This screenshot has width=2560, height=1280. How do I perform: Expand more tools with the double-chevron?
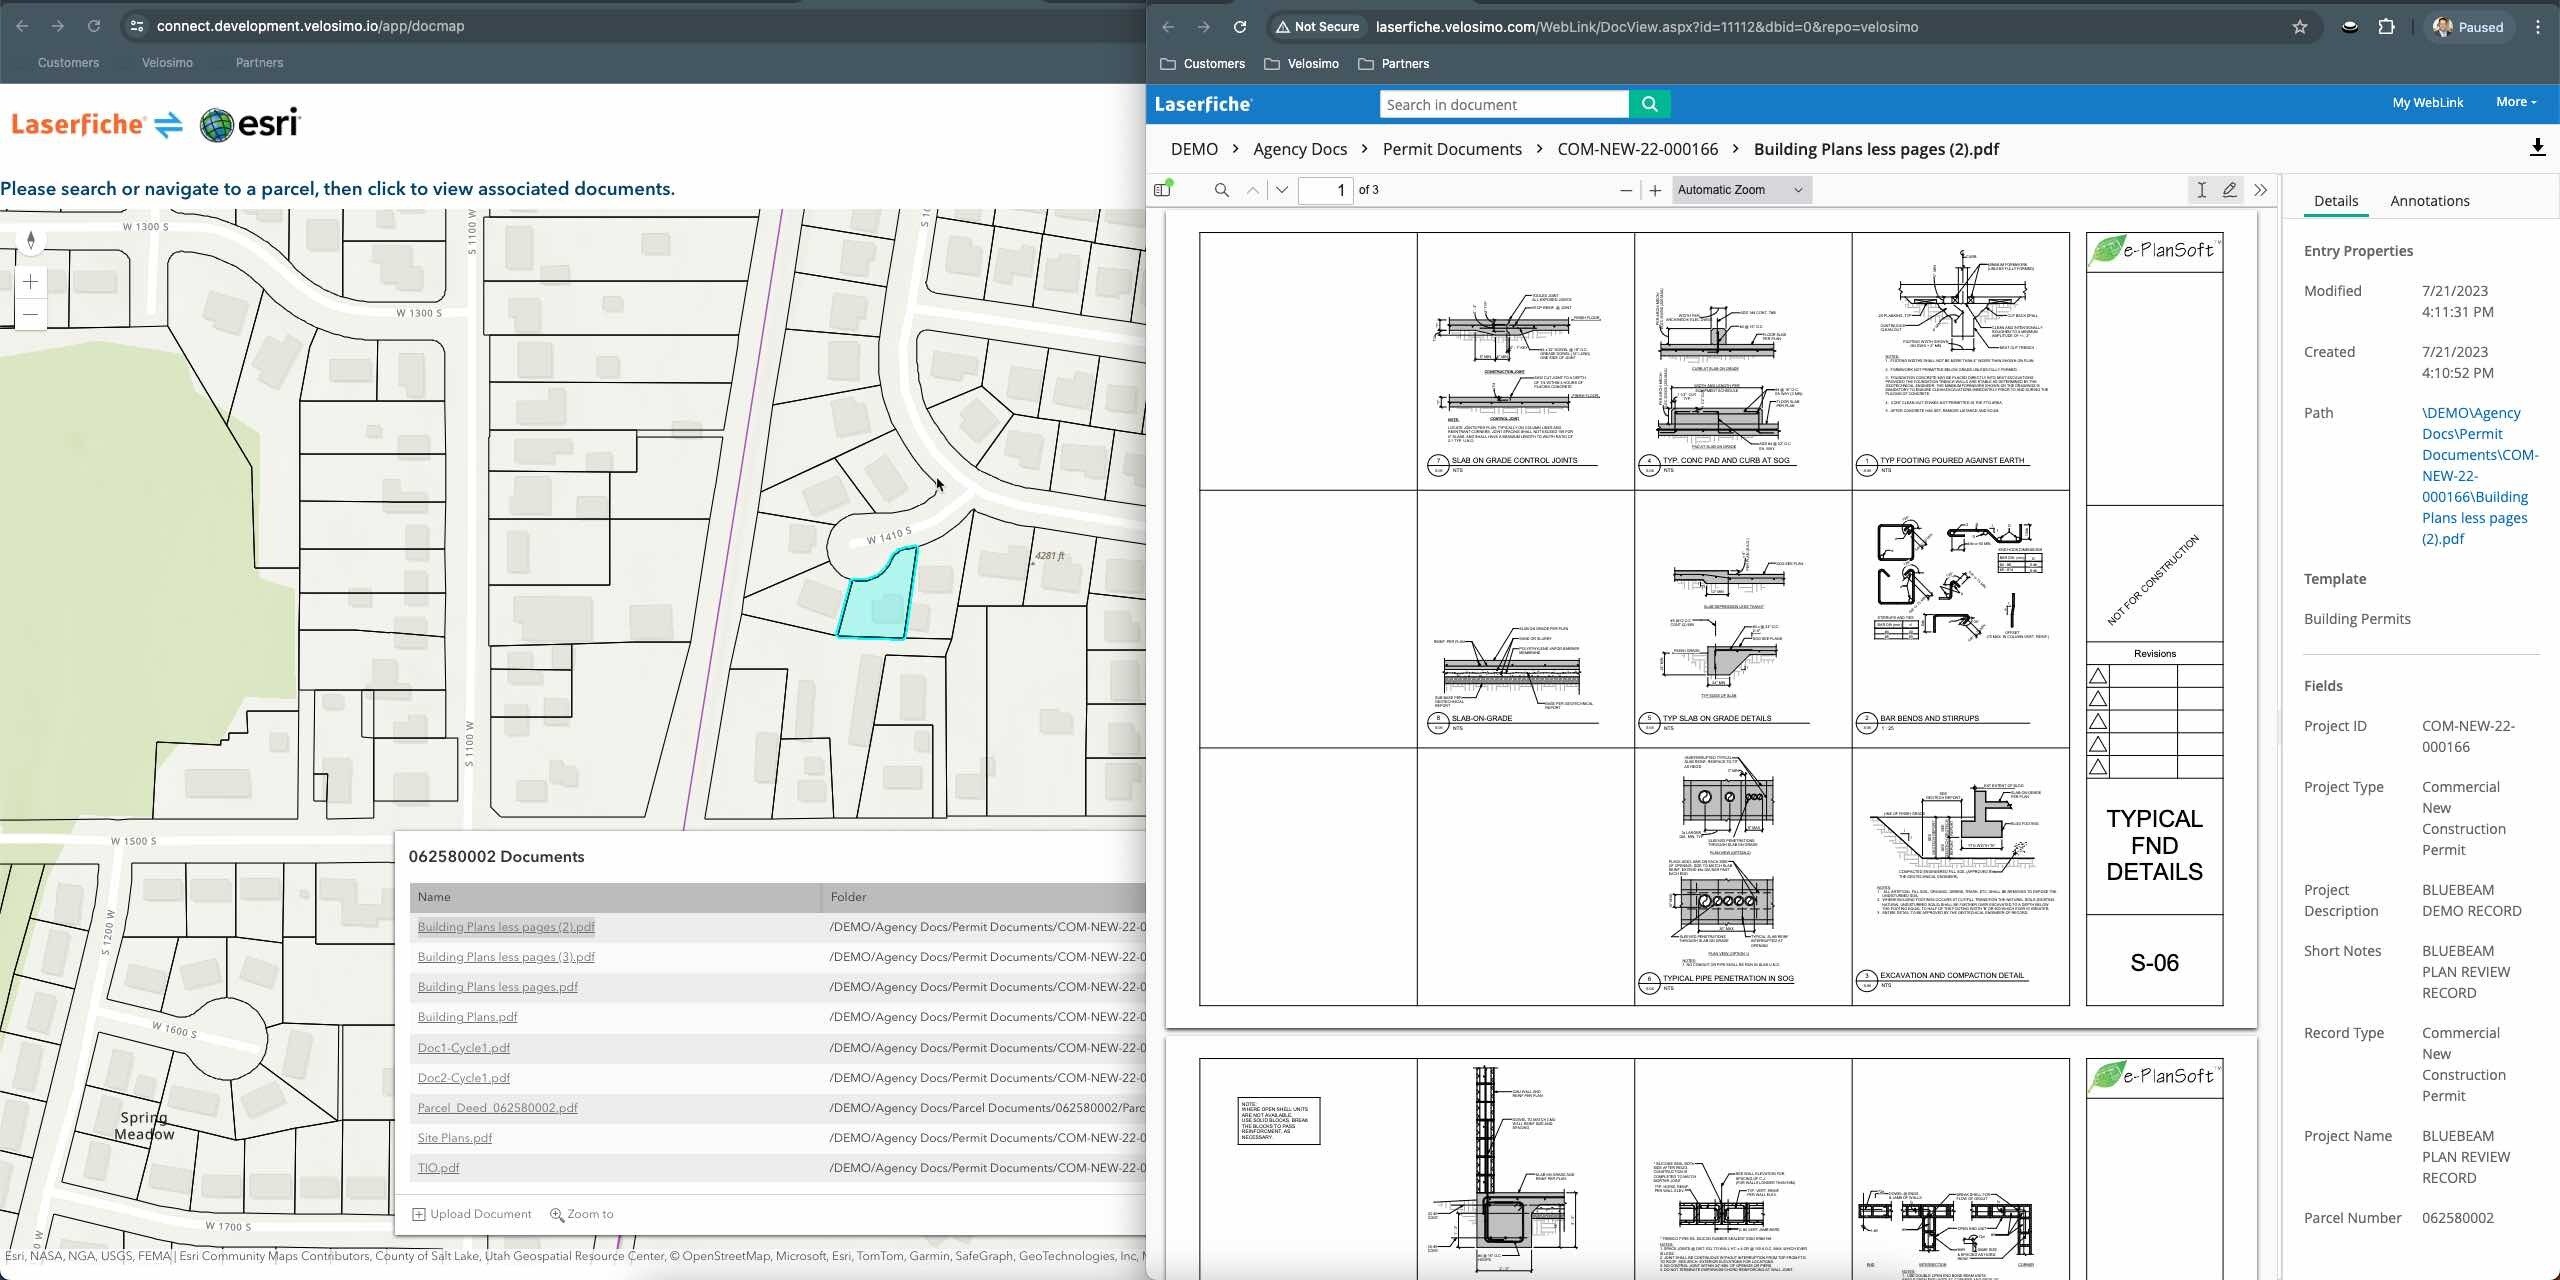2262,190
